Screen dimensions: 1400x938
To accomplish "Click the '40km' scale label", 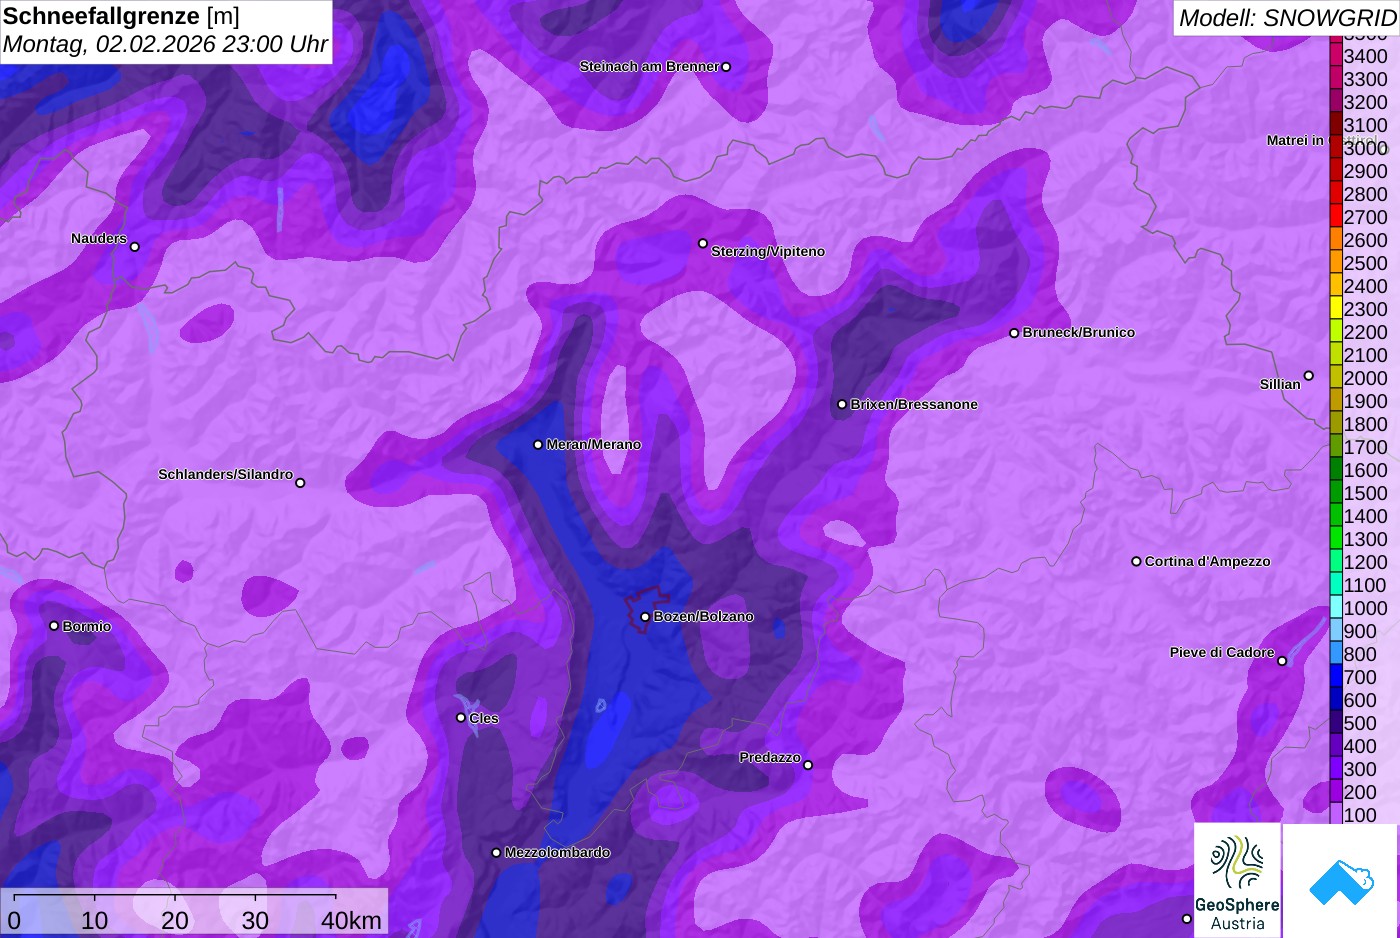I will pyautogui.click(x=351, y=920).
